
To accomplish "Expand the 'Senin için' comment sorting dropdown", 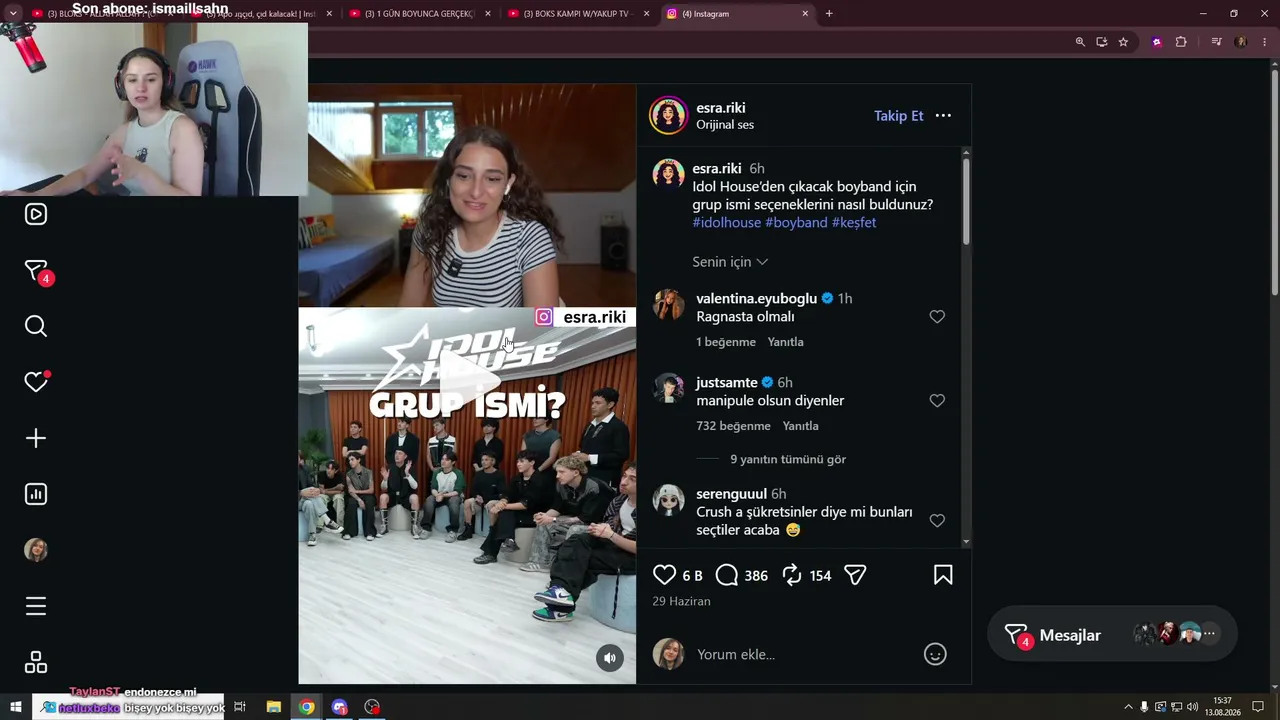I will 730,262.
